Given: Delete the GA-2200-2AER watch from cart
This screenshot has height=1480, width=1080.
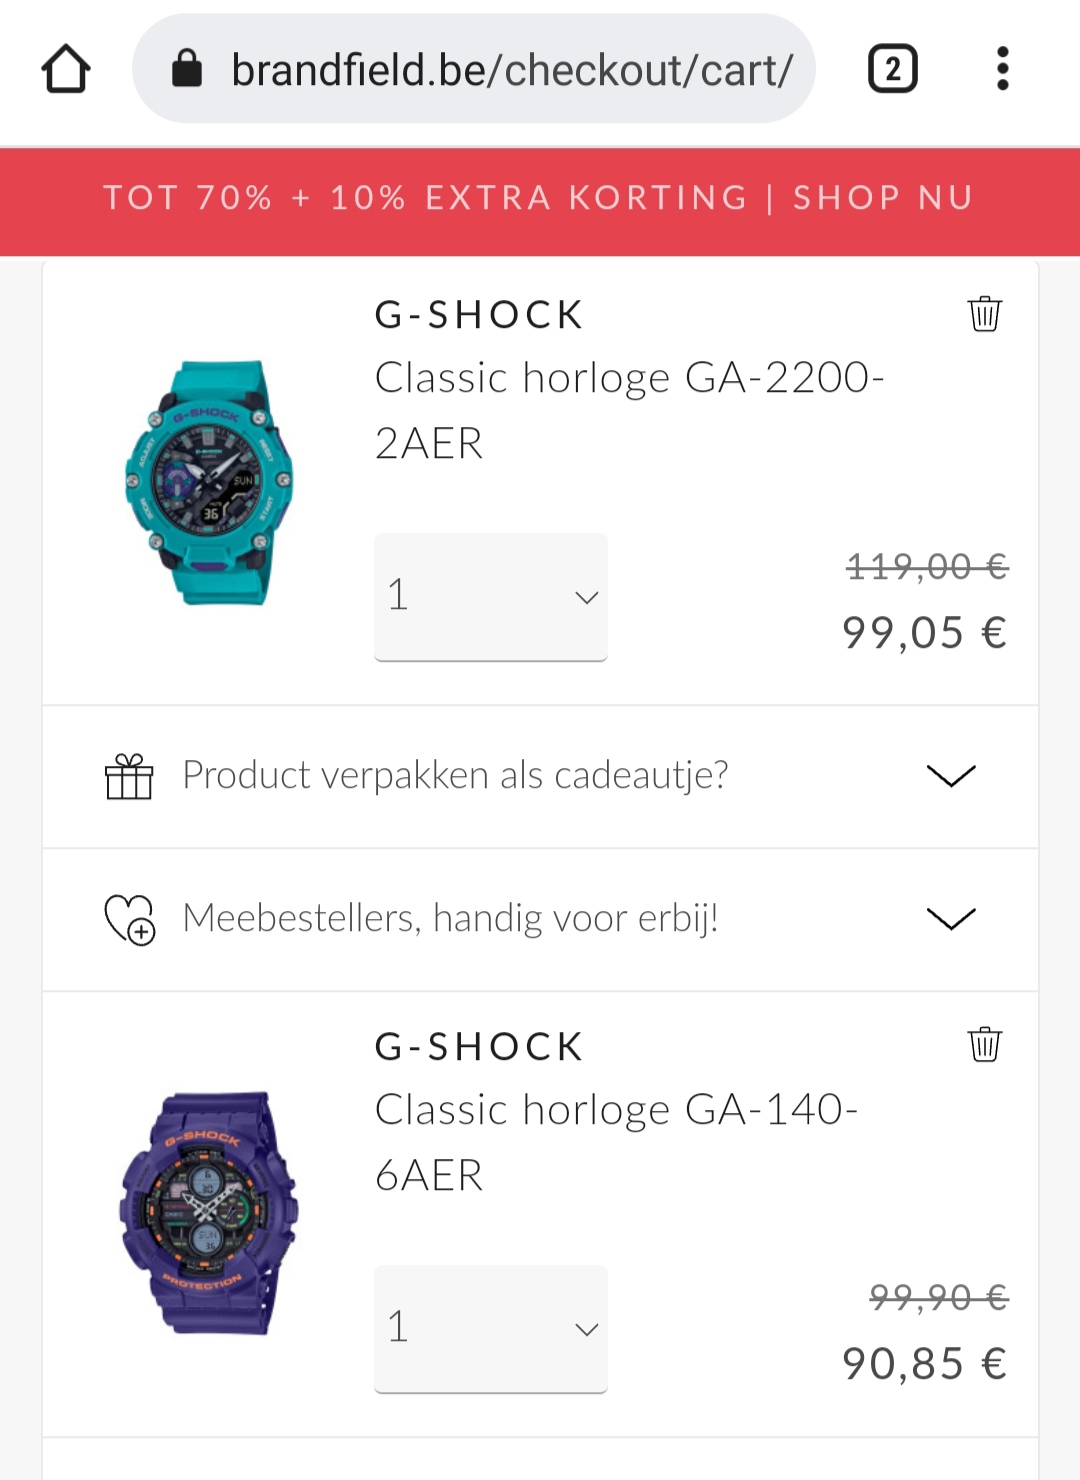Looking at the screenshot, I should click(984, 313).
